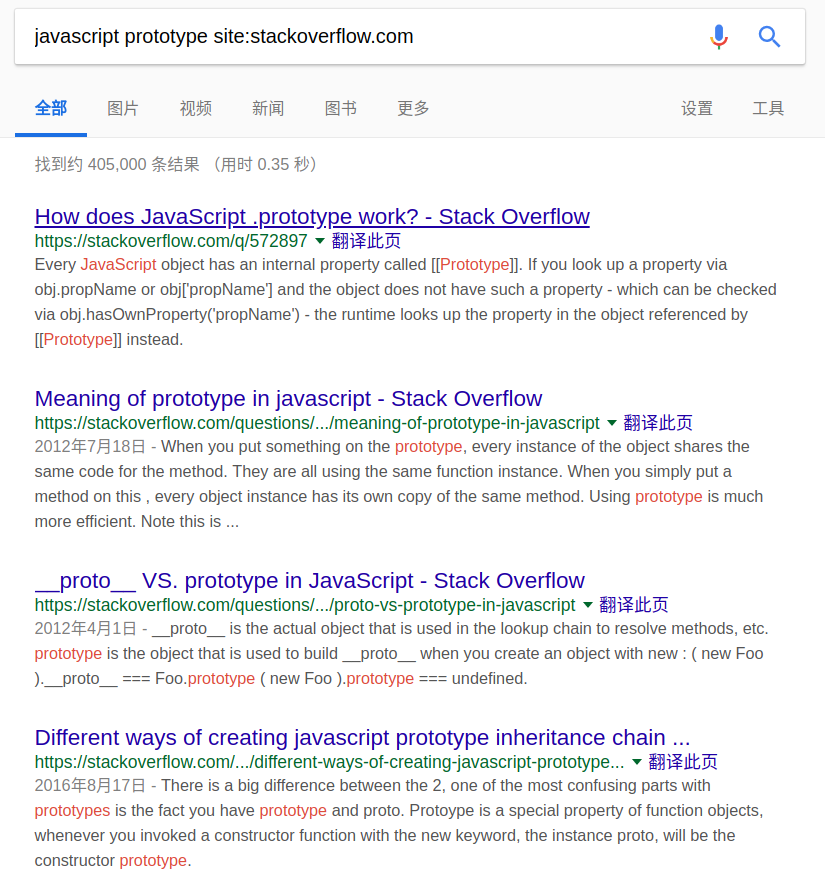Click the blue magnifier search icon
The image size is (825, 894).
point(769,36)
